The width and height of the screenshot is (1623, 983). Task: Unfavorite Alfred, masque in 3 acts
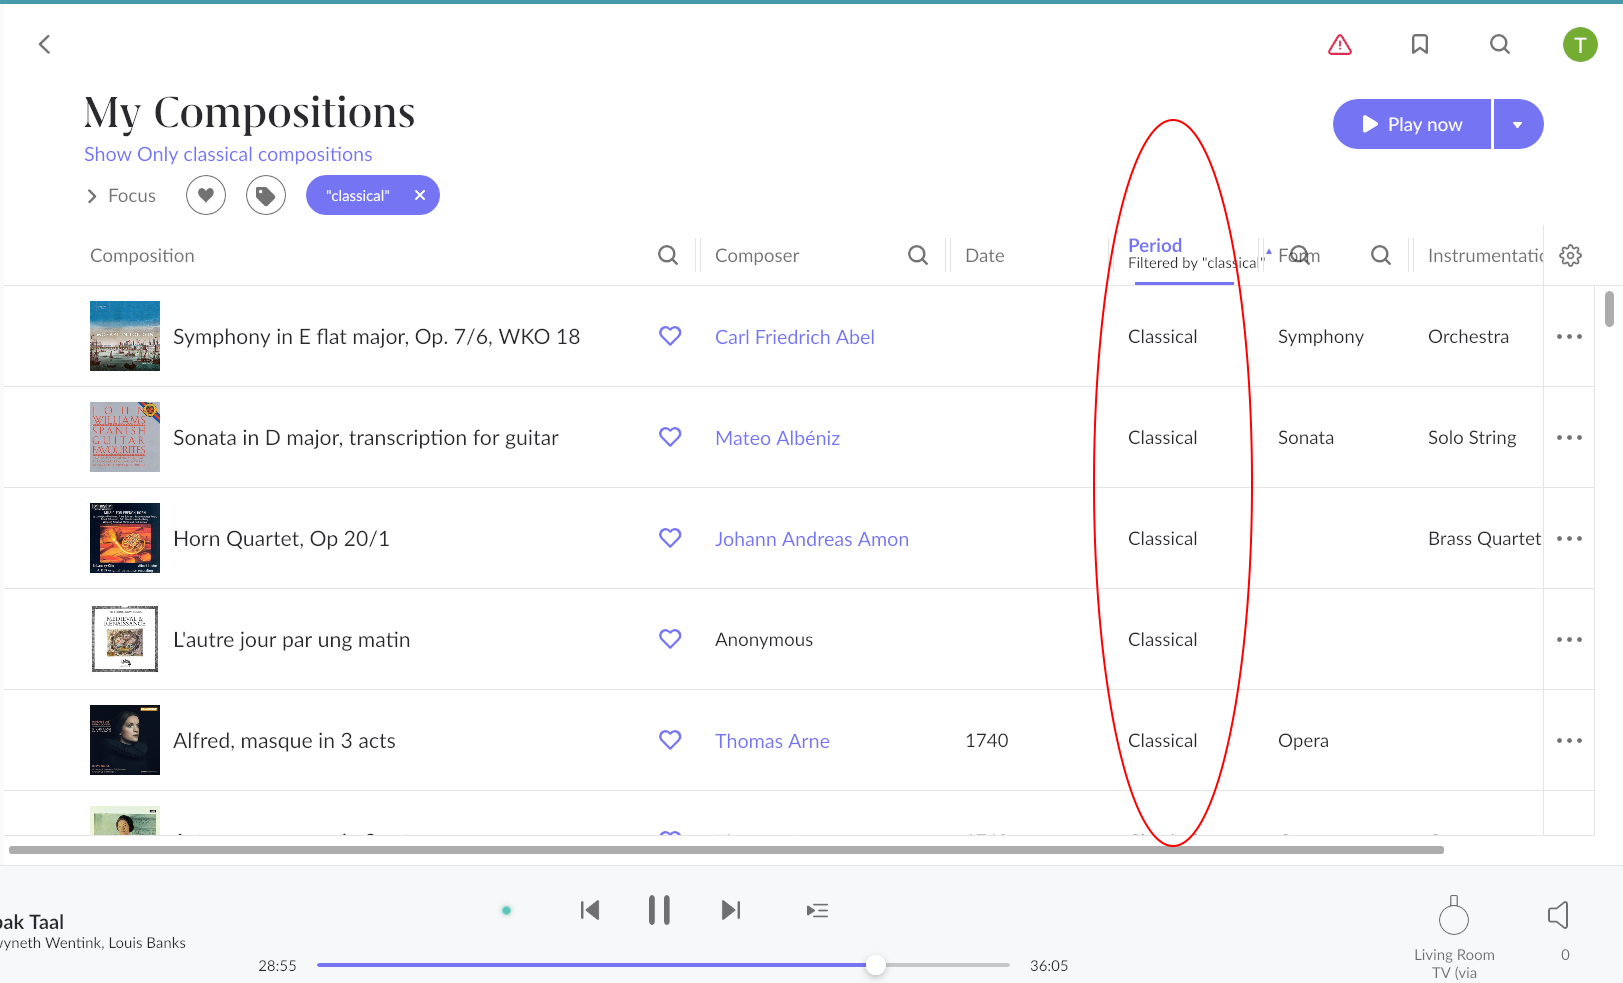point(670,740)
